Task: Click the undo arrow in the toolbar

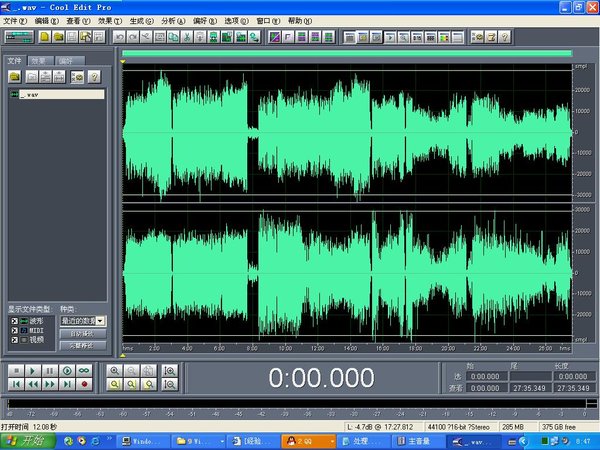Action: pos(119,37)
